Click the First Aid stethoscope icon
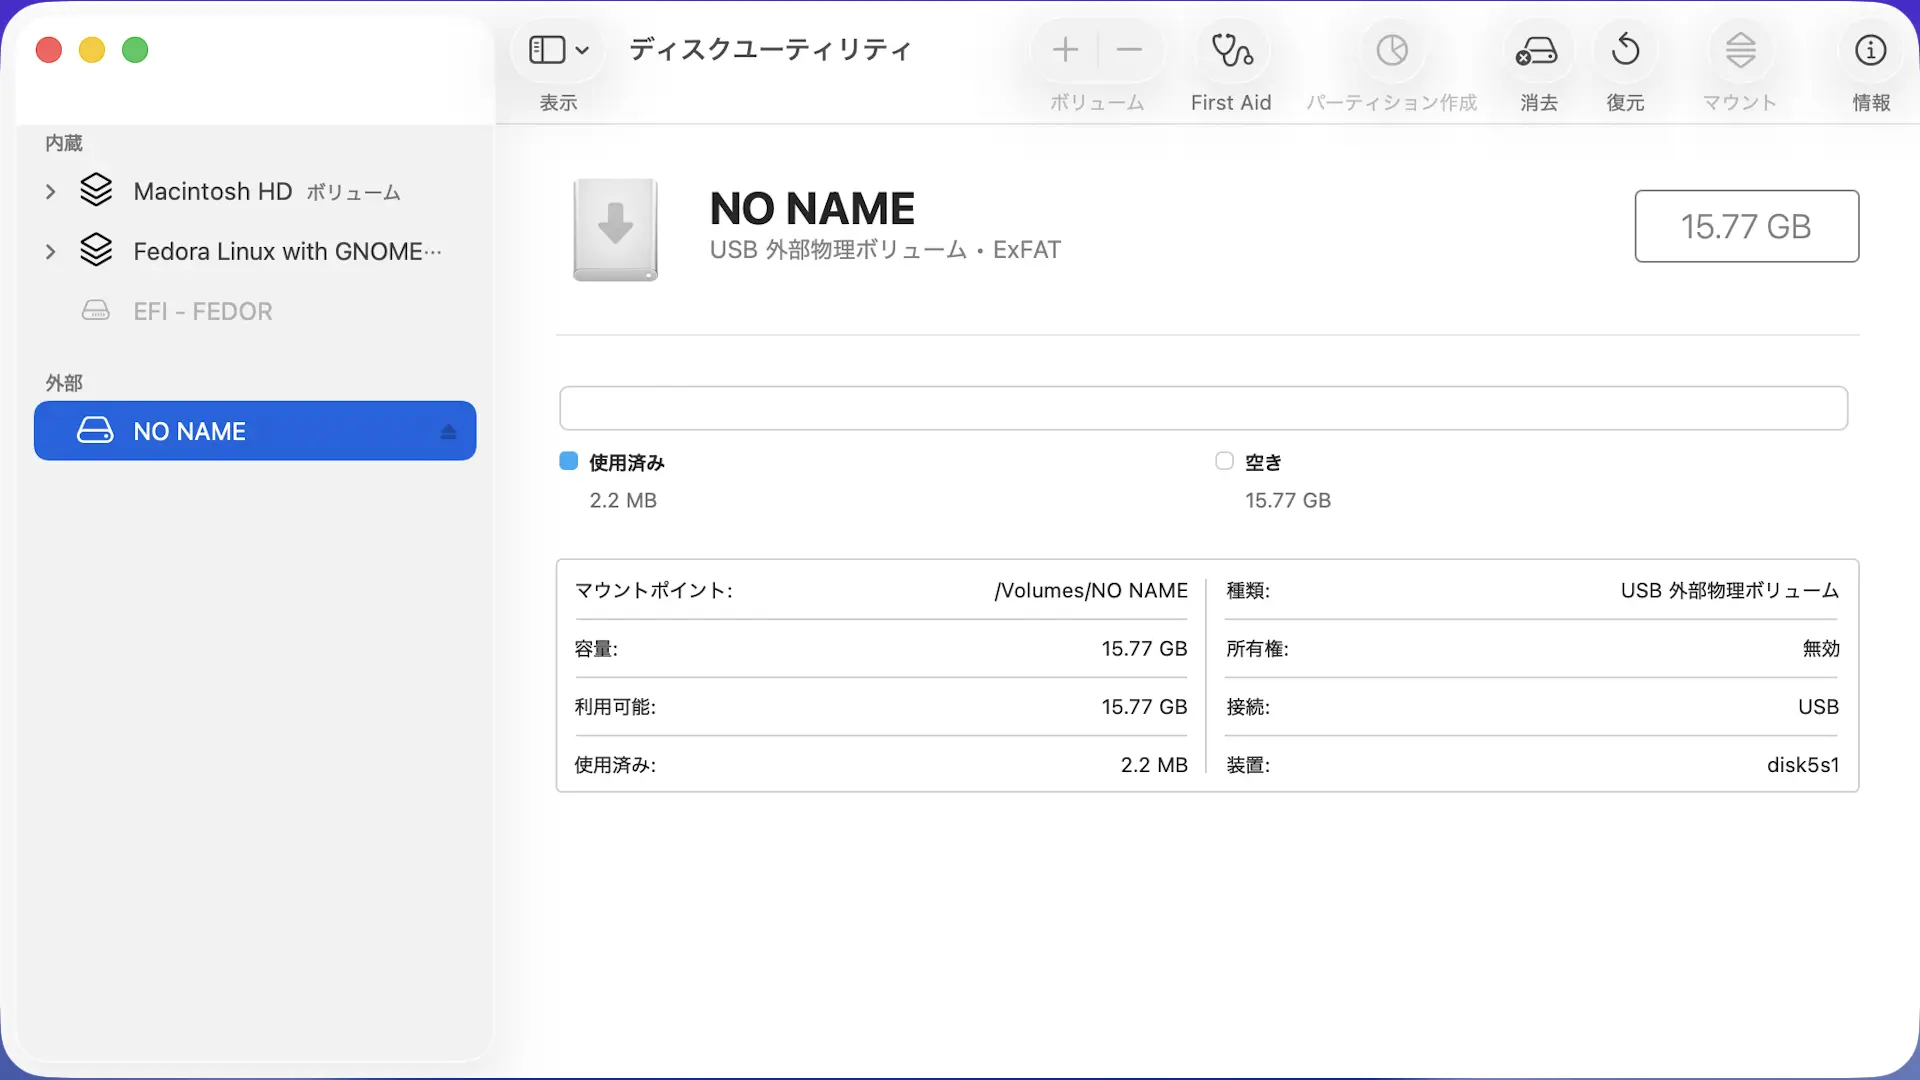The height and width of the screenshot is (1080, 1920). pos(1231,50)
